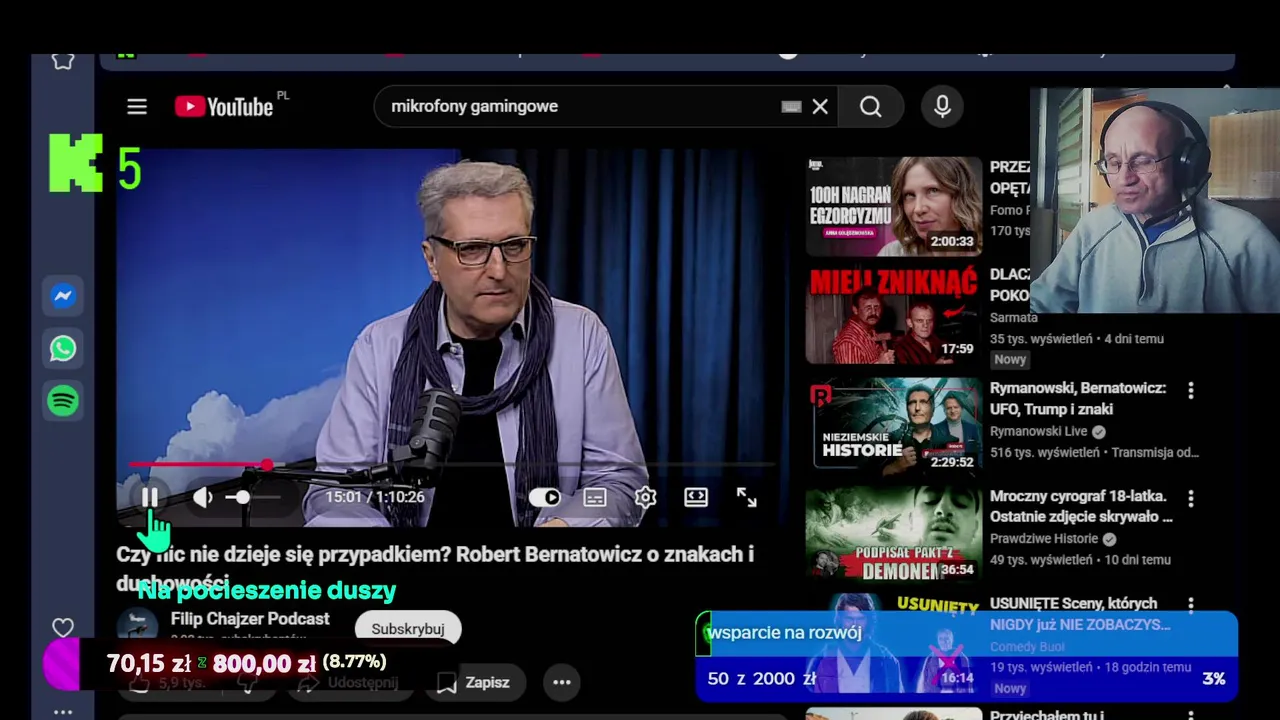Open the on-screen keyboard icon in search
Image resolution: width=1280 pixels, height=720 pixels.
pyautogui.click(x=791, y=107)
